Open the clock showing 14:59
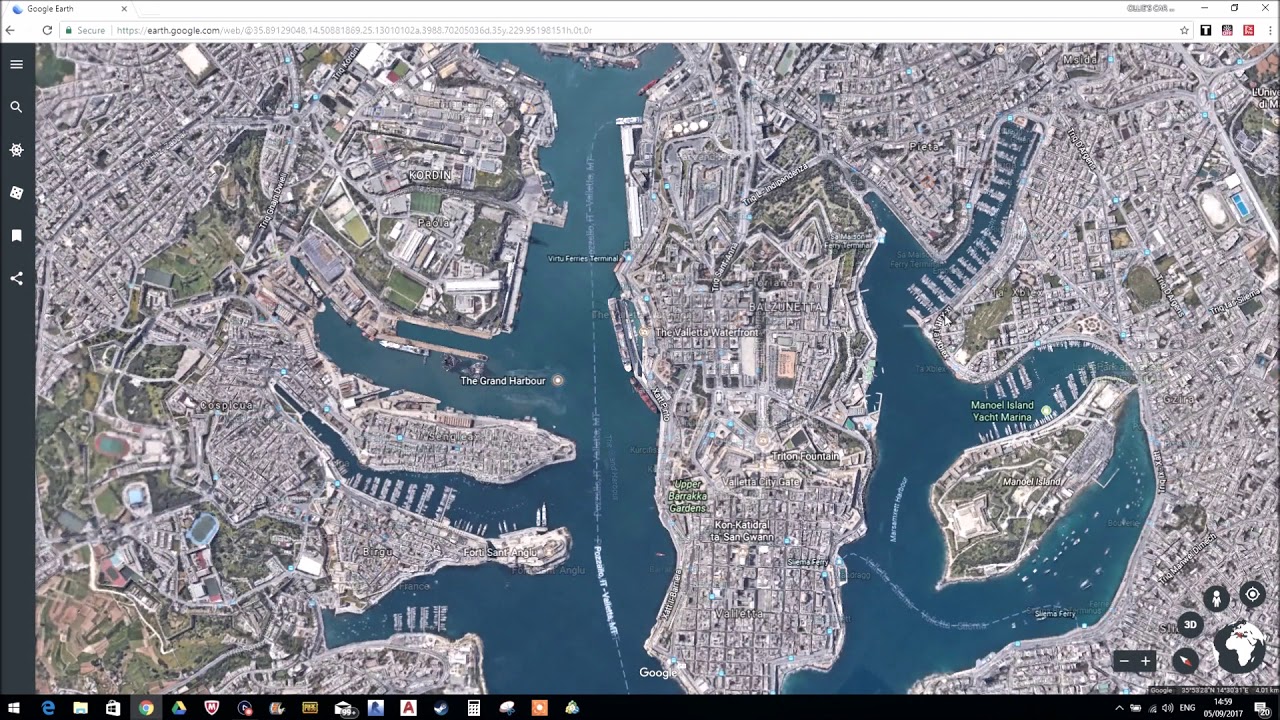1280x720 pixels. coord(1223,708)
